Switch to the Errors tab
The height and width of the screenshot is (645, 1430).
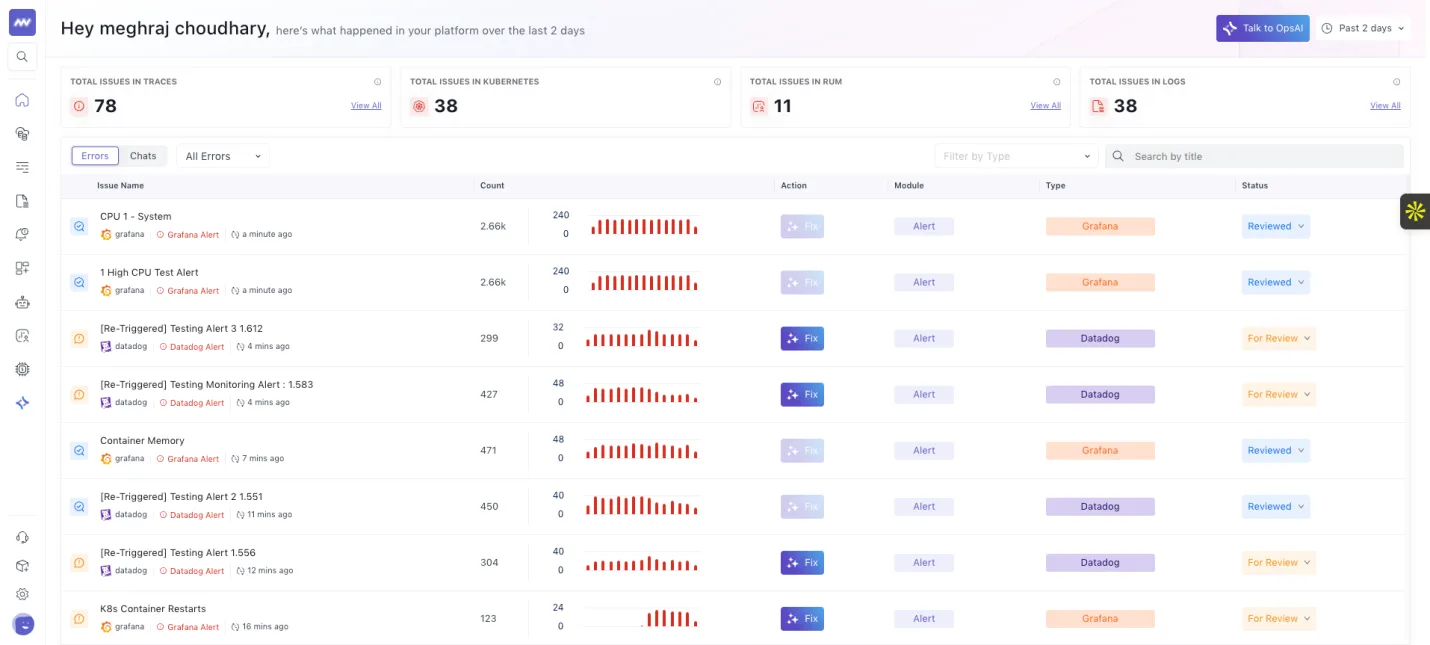95,156
